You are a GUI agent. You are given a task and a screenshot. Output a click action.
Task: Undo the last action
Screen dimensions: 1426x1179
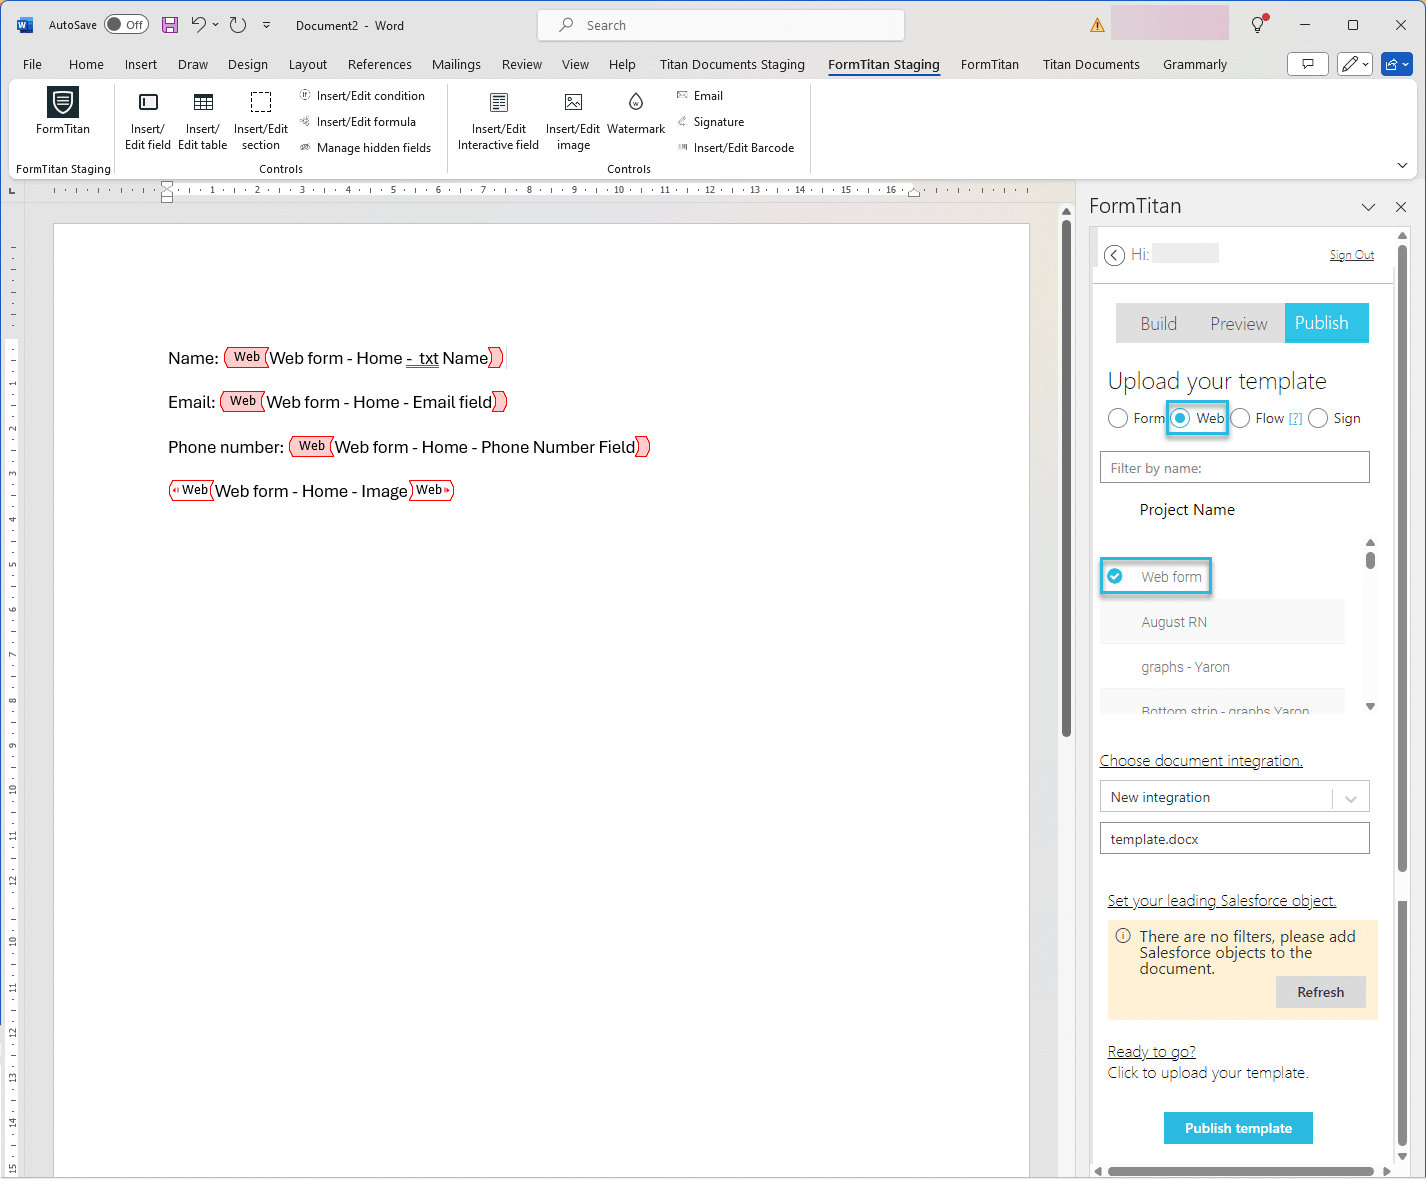pos(199,25)
